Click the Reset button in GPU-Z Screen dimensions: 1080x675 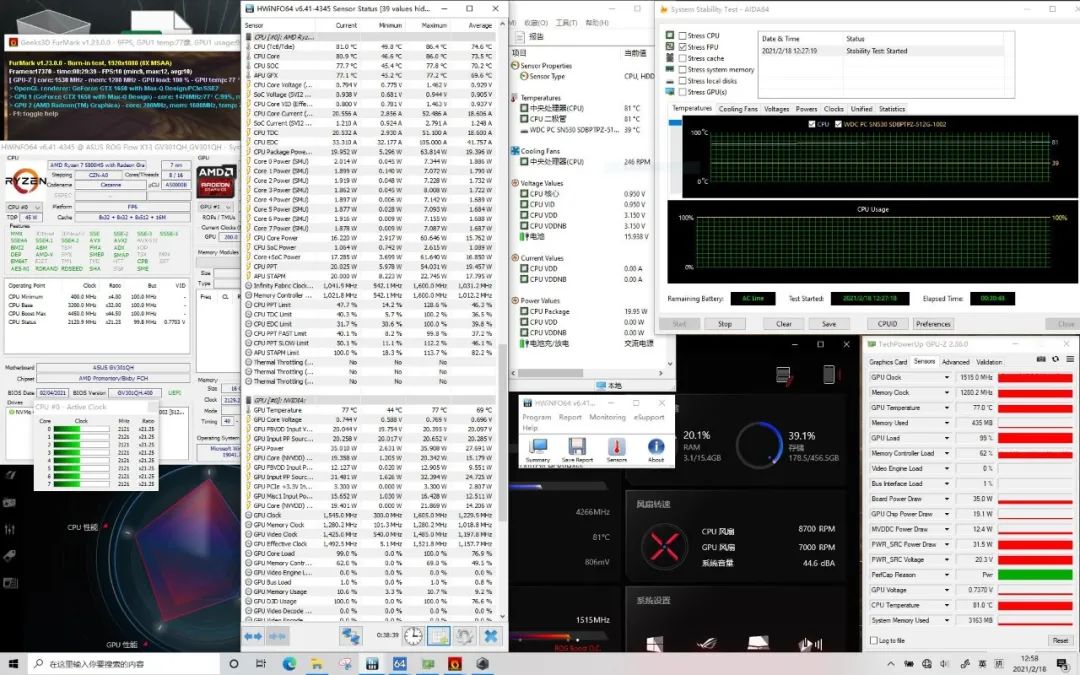[x=1059, y=640]
